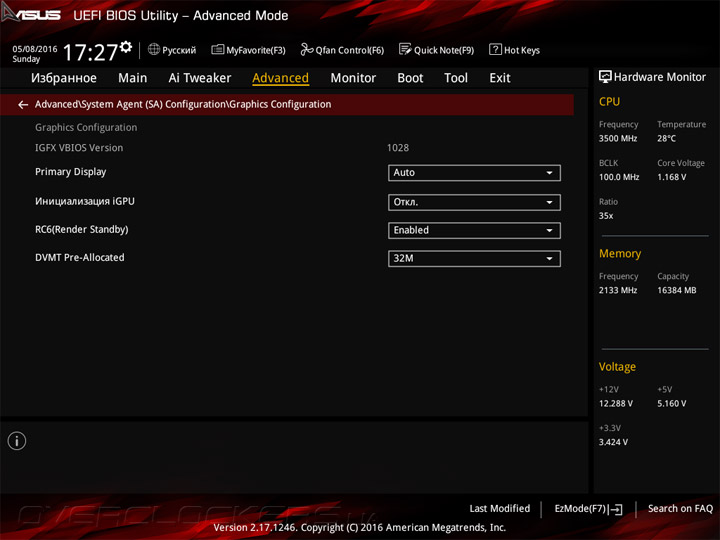Open time settings gear icon
Screen dimensions: 720x540
pyautogui.click(x=126, y=46)
